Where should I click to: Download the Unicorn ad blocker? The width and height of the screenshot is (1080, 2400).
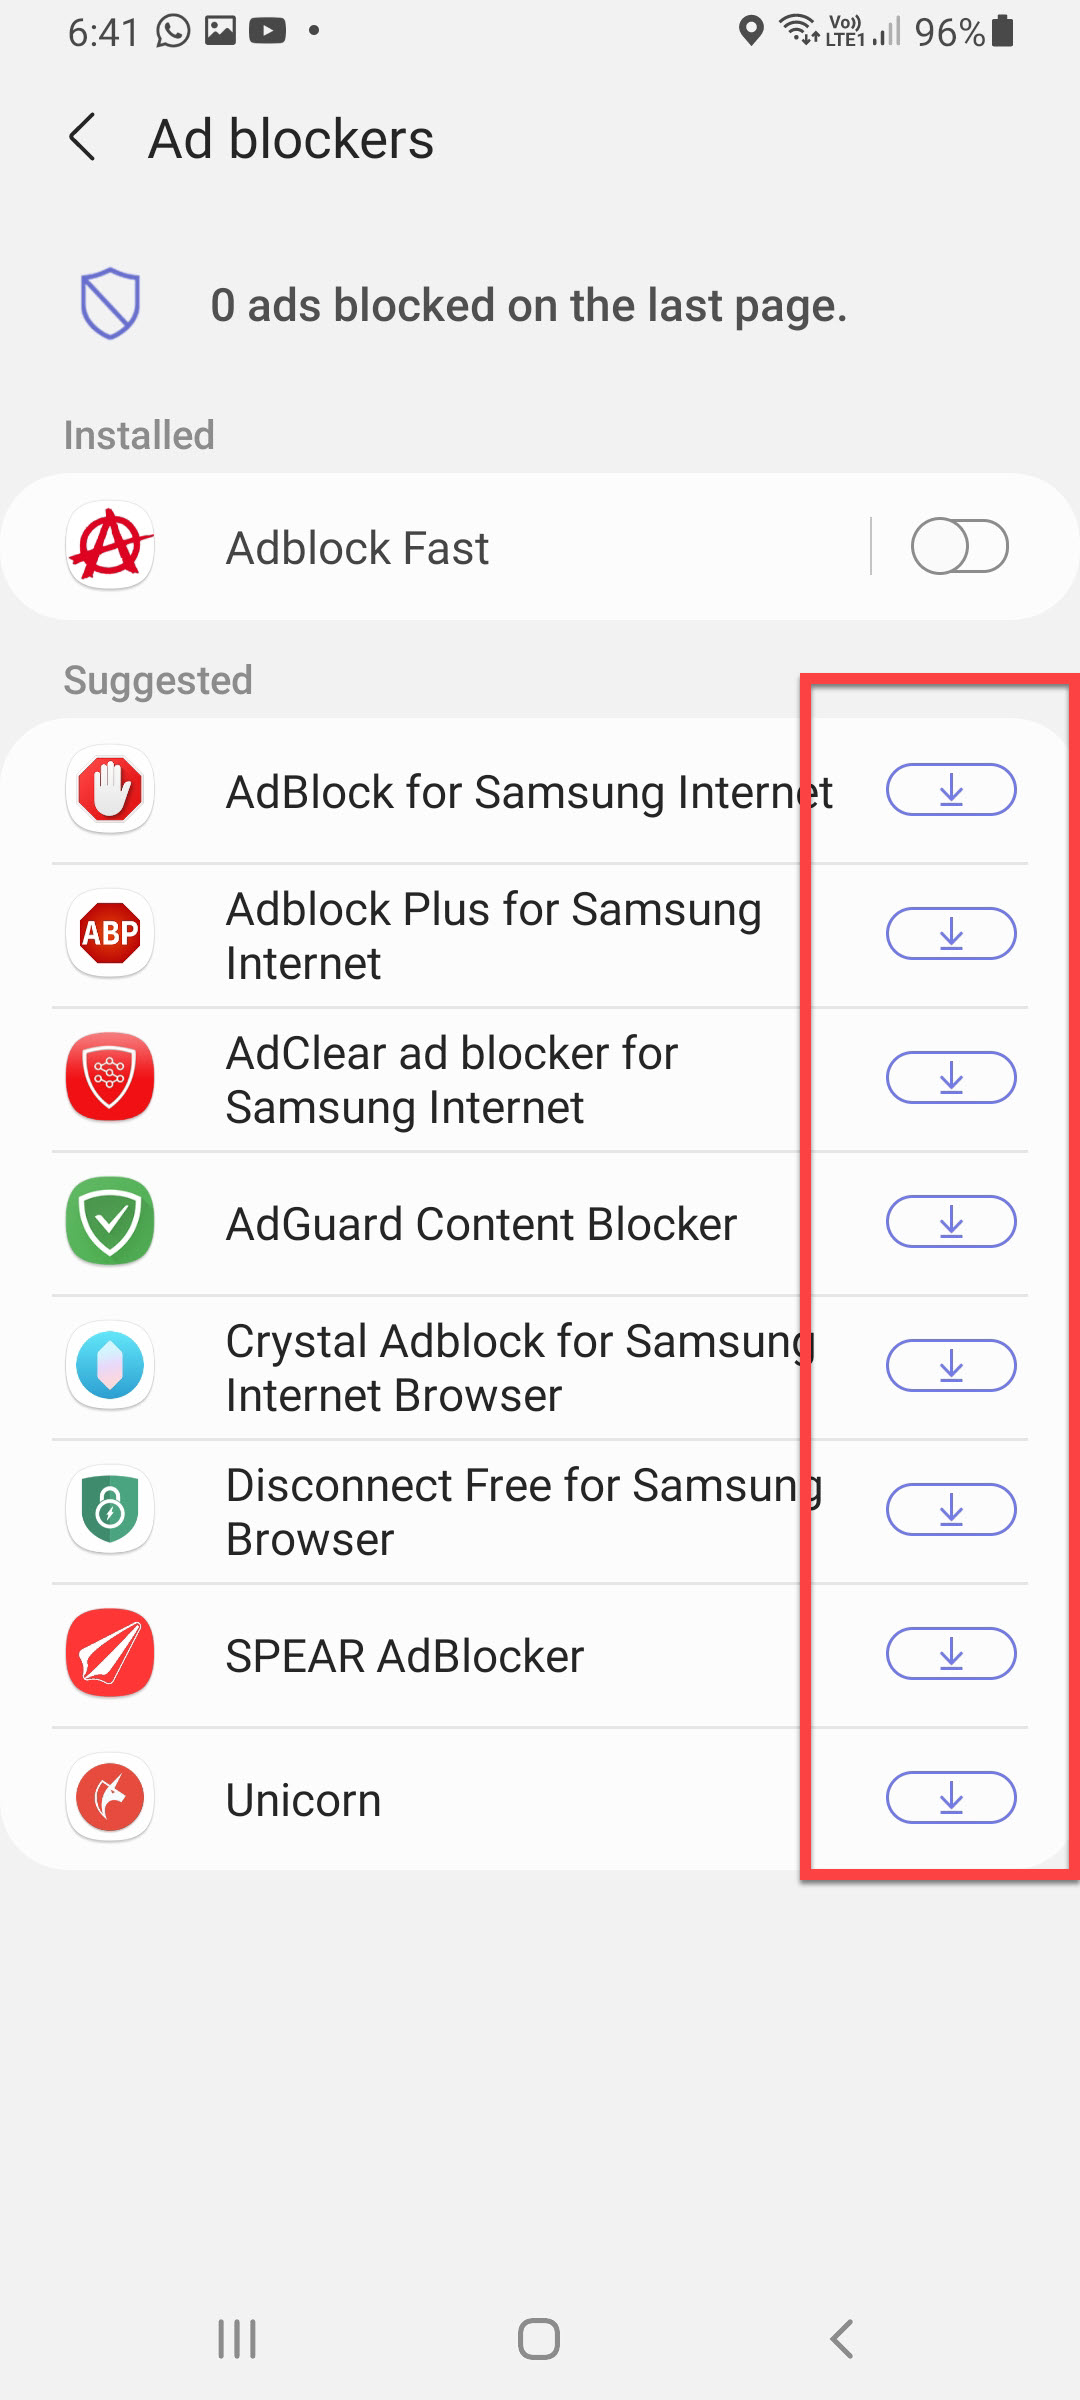click(x=951, y=1798)
